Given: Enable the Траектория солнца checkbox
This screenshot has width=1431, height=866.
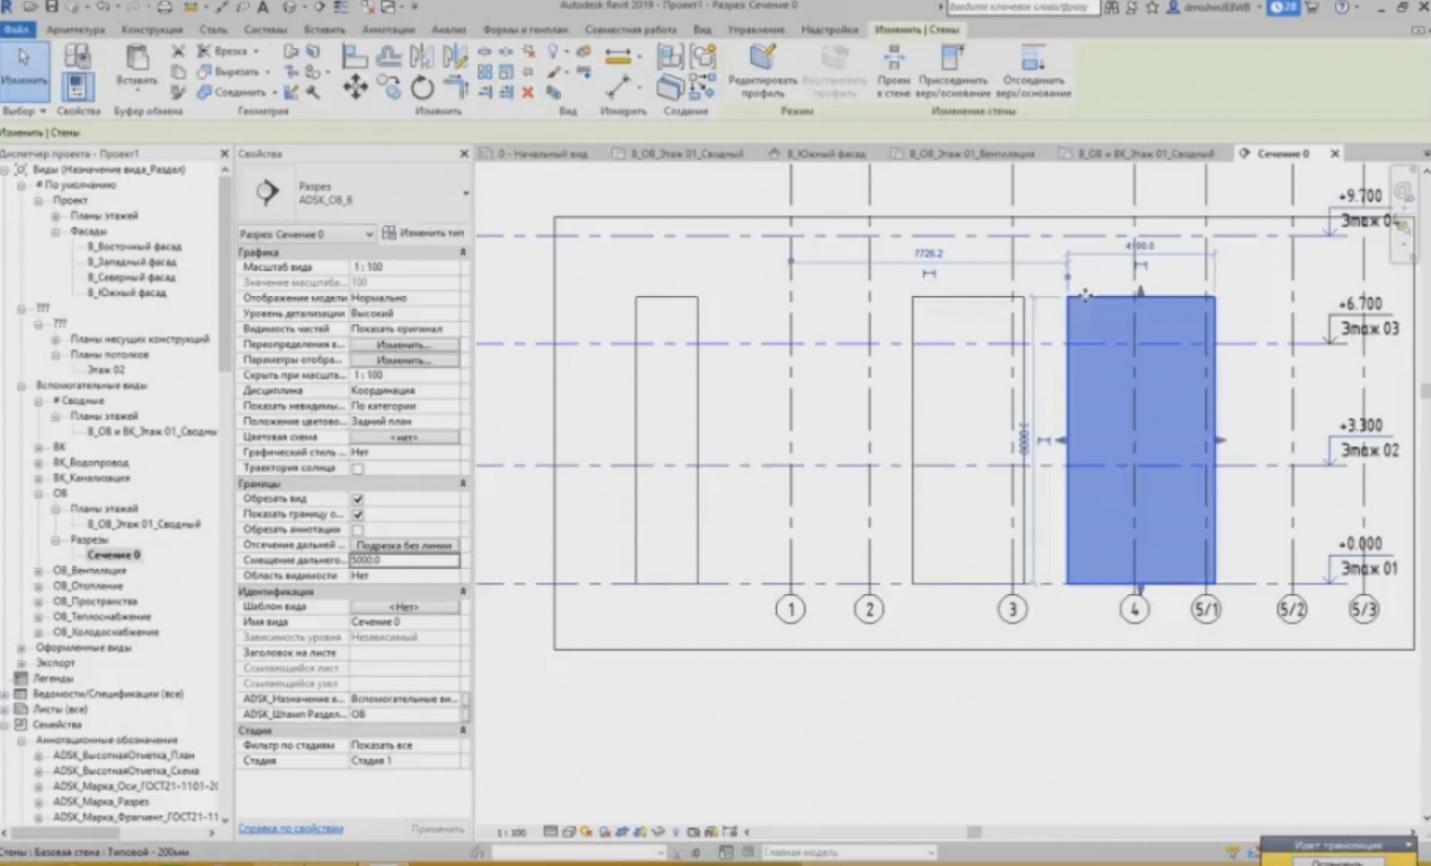Looking at the screenshot, I should (x=358, y=468).
